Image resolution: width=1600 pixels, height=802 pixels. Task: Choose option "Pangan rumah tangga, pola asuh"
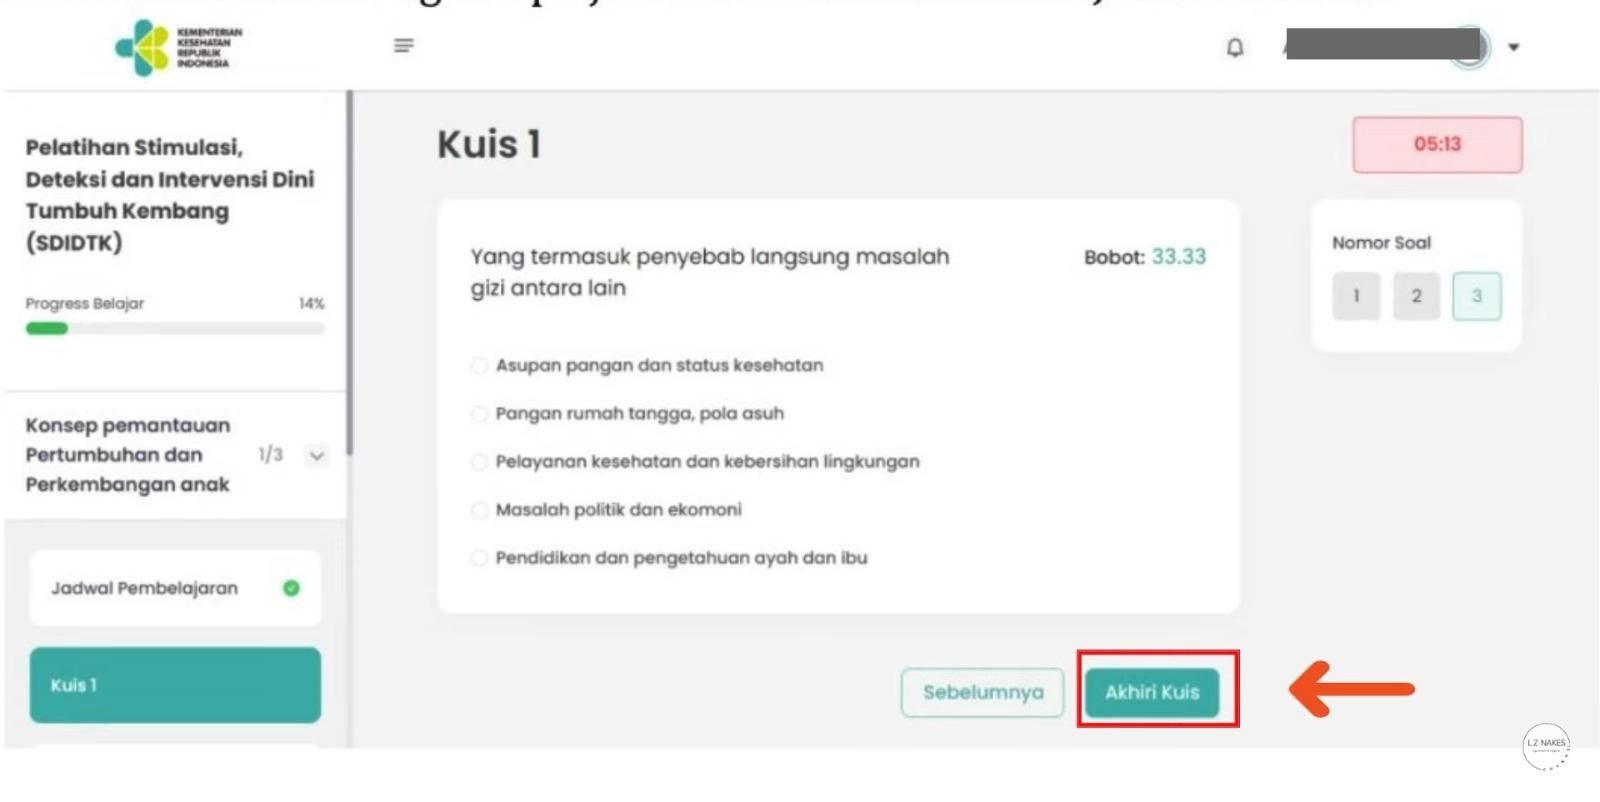480,414
